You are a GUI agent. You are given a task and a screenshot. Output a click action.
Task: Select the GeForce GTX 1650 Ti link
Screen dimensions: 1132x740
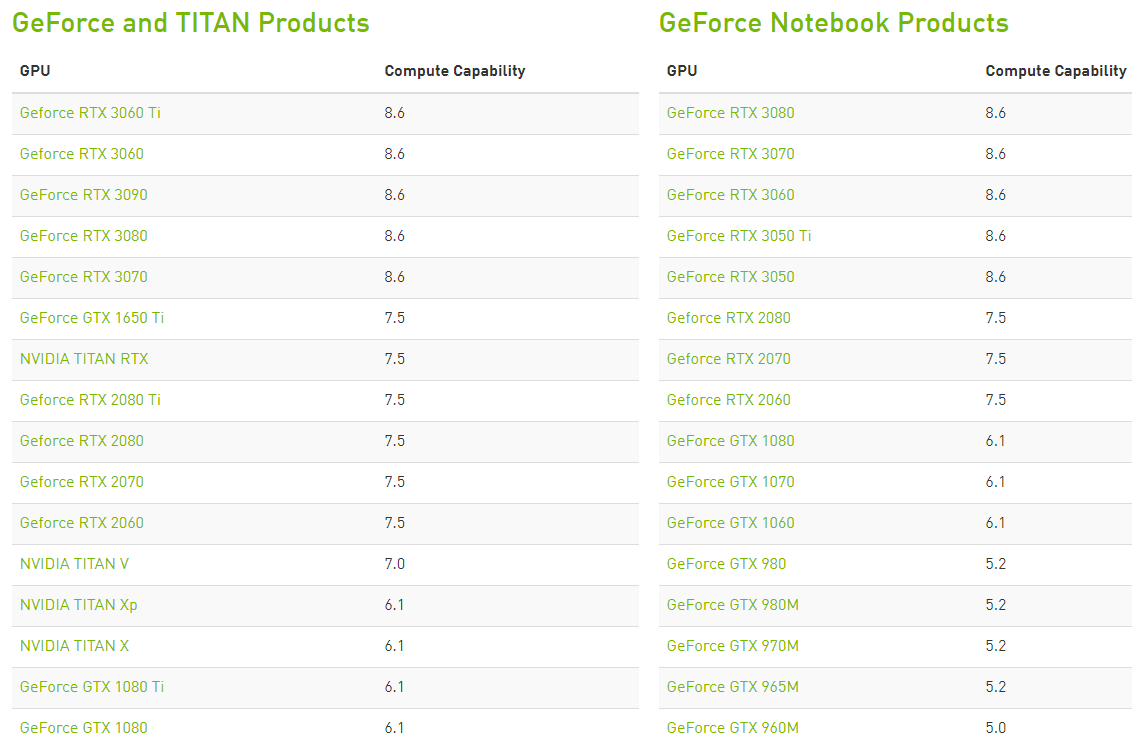[x=92, y=318]
